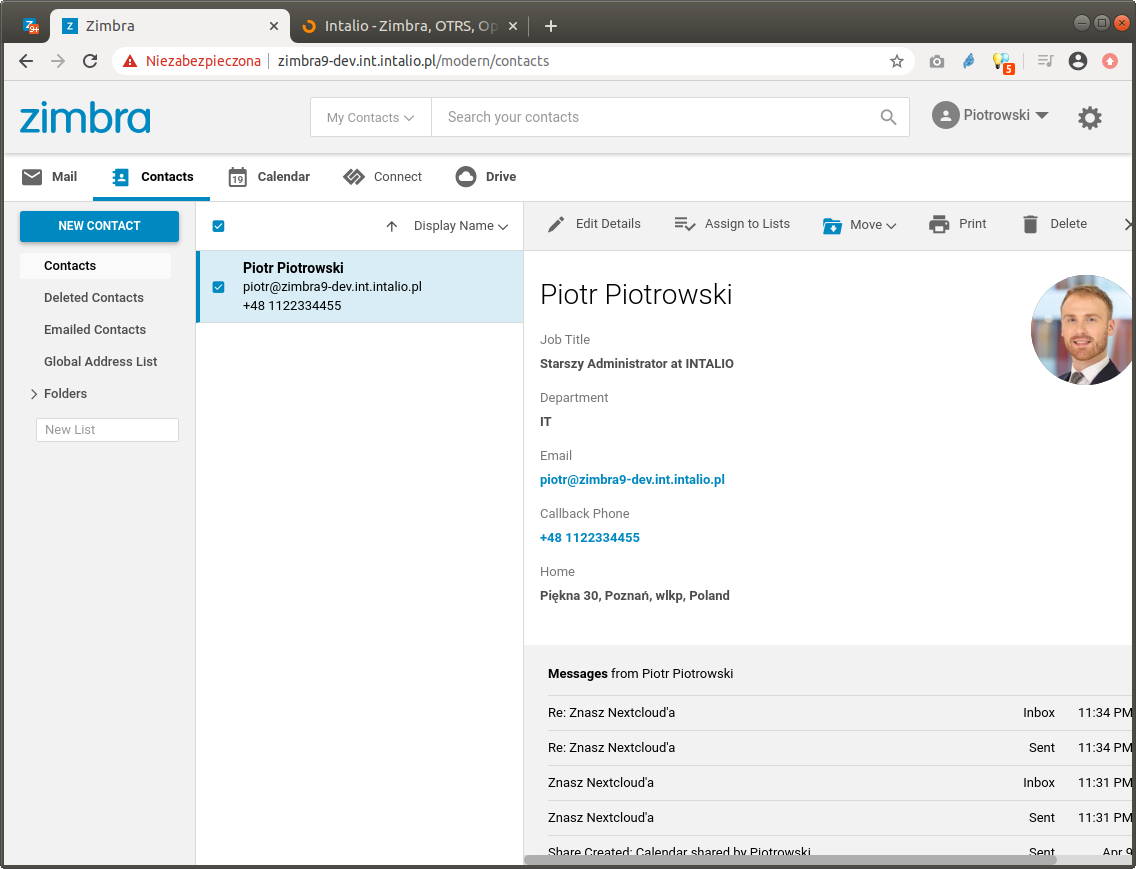
Task: Open Sent message Re: Znasz Nextcloud'a
Action: [840, 748]
